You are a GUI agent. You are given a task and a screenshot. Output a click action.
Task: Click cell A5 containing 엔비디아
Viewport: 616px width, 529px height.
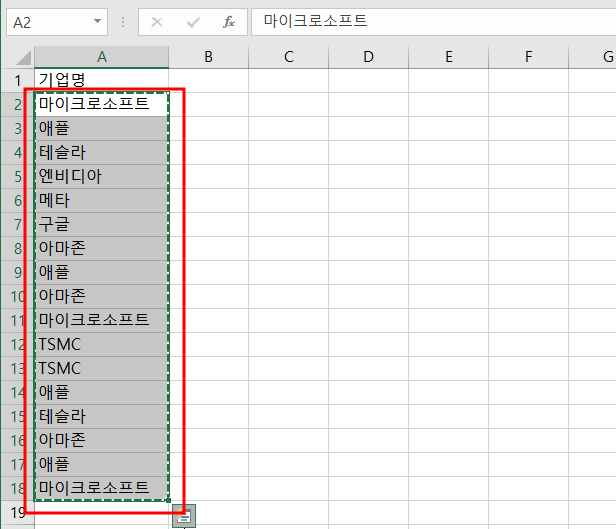(x=102, y=176)
